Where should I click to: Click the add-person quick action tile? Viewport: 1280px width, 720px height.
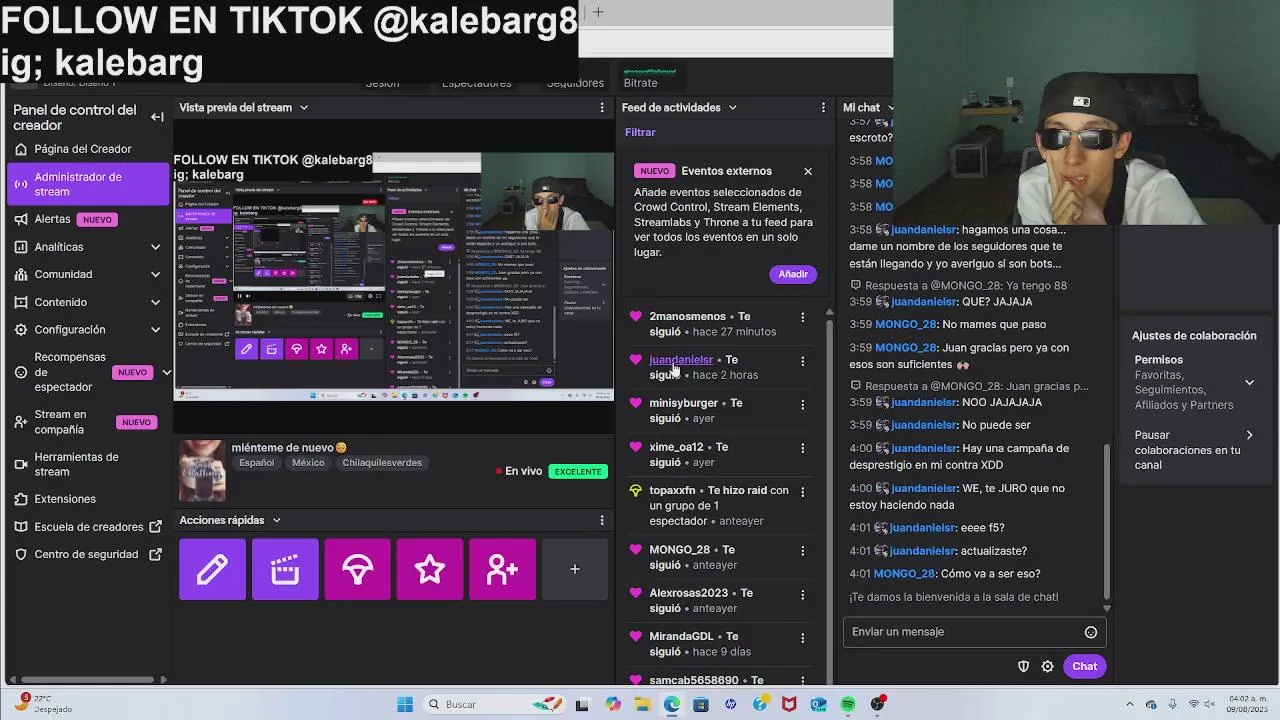[502, 569]
